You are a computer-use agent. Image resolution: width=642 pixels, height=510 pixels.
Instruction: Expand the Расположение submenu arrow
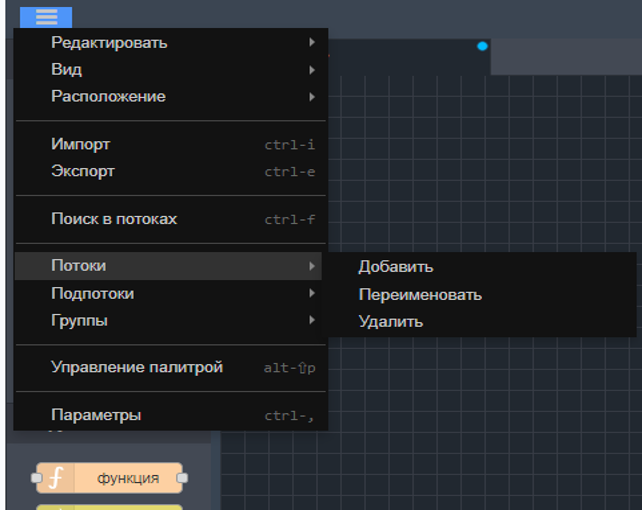tap(312, 97)
